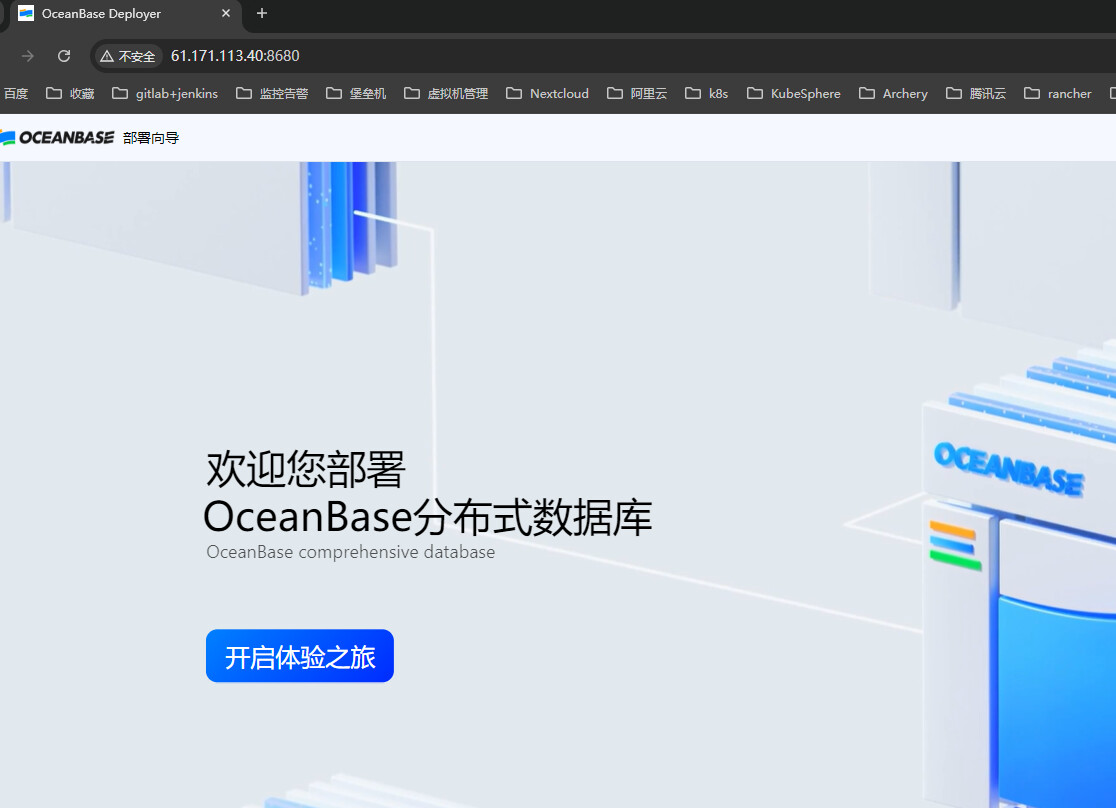Click the browser forward arrow
The height and width of the screenshot is (808, 1116).
[28, 56]
